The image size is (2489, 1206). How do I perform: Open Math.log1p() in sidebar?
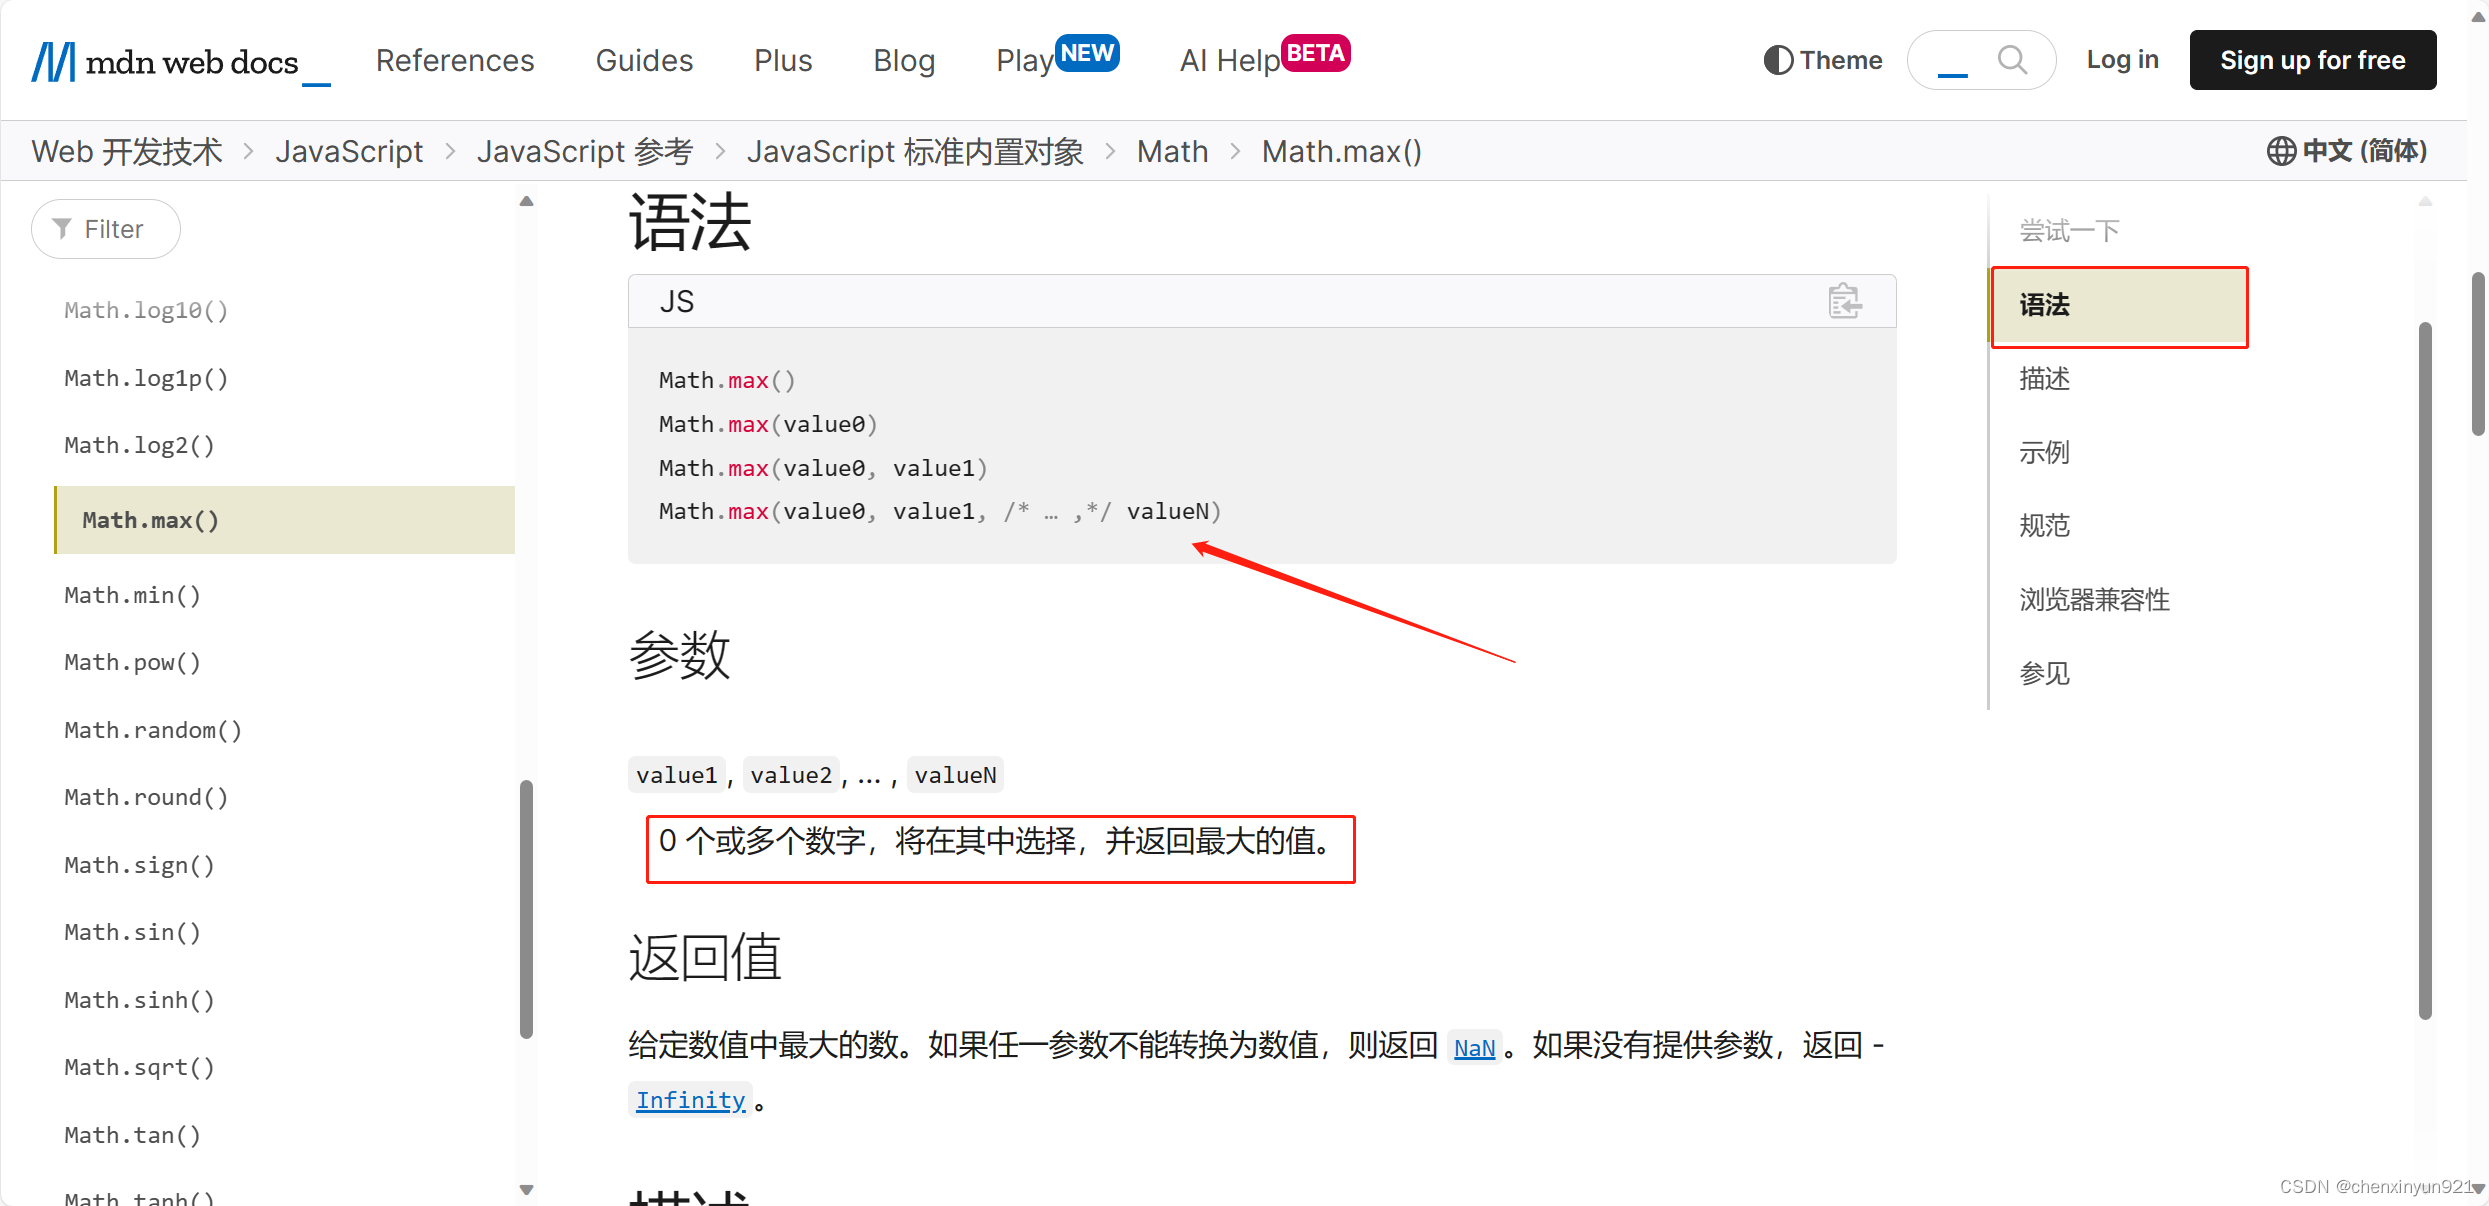pyautogui.click(x=146, y=378)
